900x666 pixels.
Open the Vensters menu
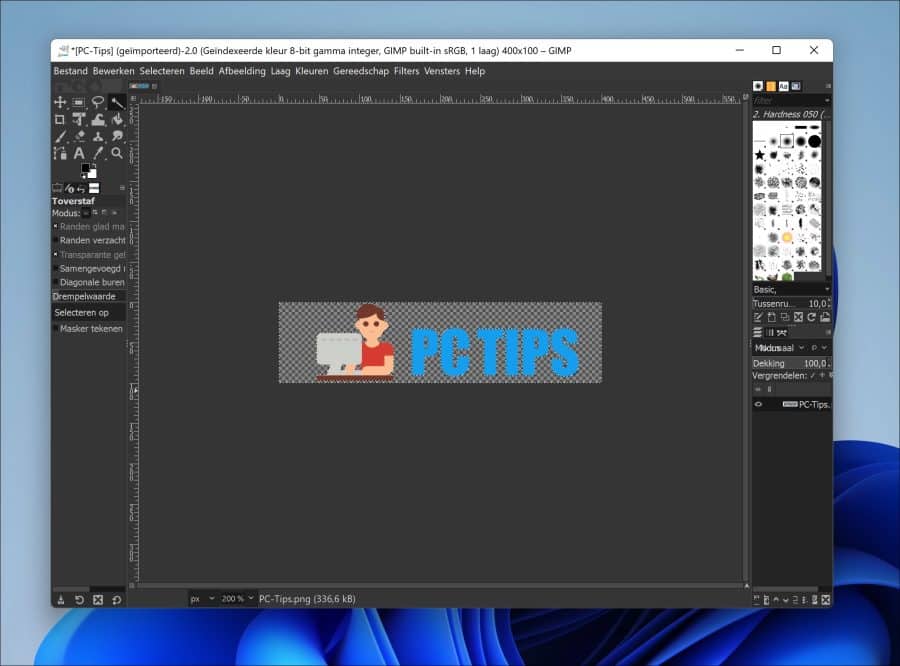click(x=442, y=71)
